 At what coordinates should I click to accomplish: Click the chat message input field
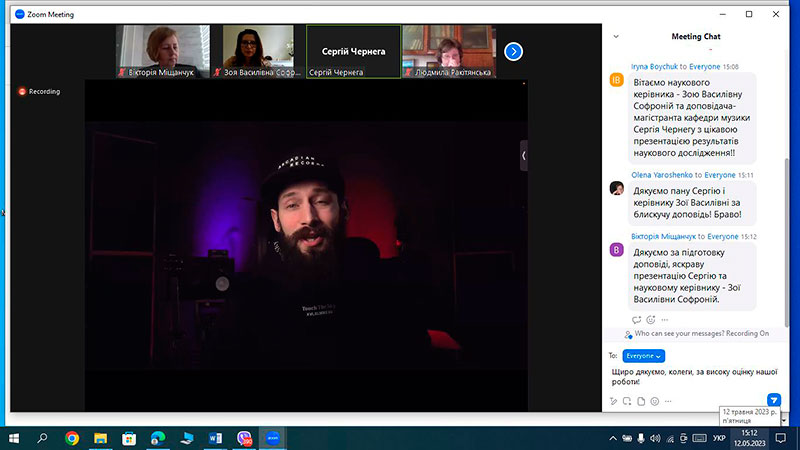pyautogui.click(x=694, y=377)
